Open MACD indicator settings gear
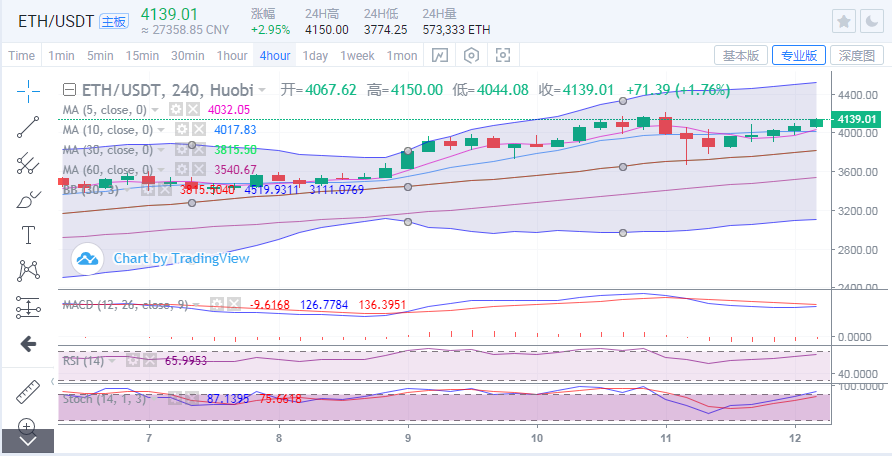The height and width of the screenshot is (456, 892). [x=216, y=305]
